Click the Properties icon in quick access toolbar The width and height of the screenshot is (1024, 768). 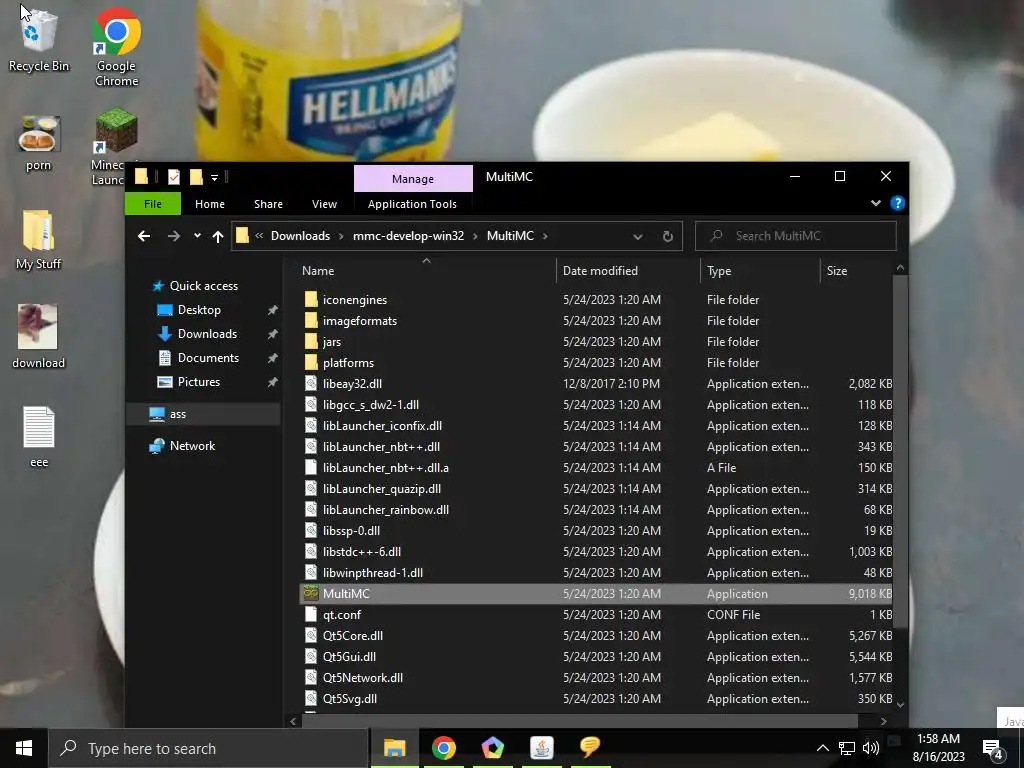pos(174,177)
